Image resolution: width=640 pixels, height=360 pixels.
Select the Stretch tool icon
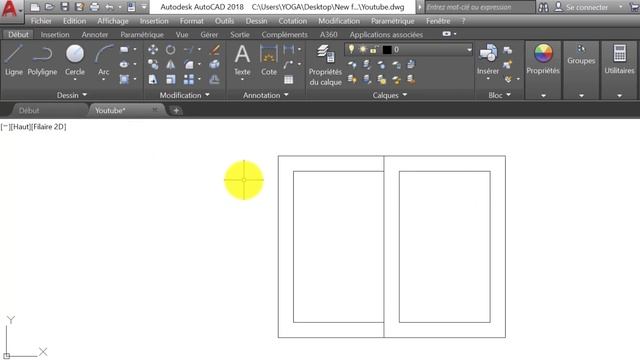[153, 79]
